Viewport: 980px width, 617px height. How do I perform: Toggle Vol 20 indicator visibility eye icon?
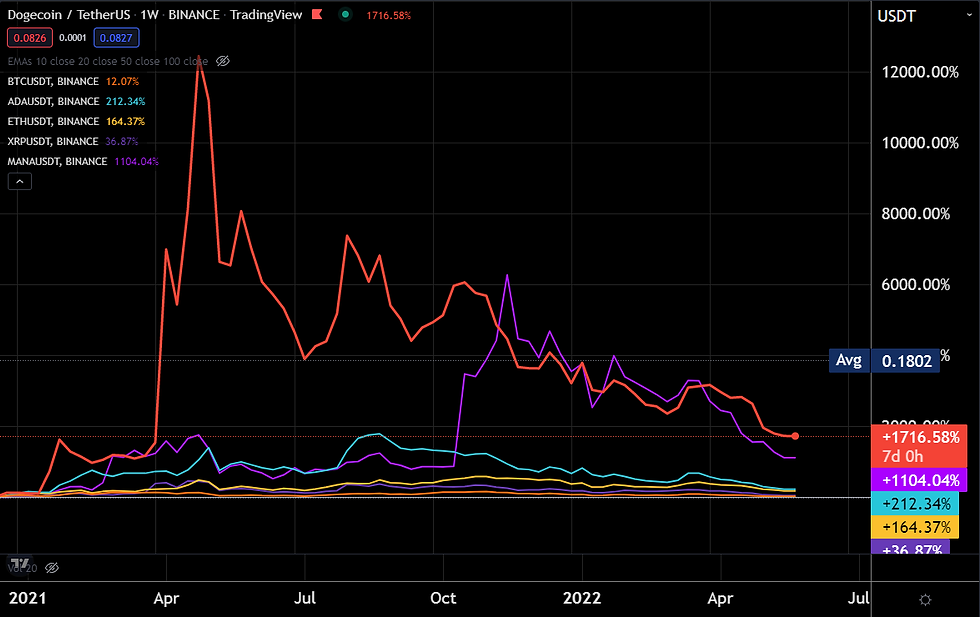click(52, 568)
